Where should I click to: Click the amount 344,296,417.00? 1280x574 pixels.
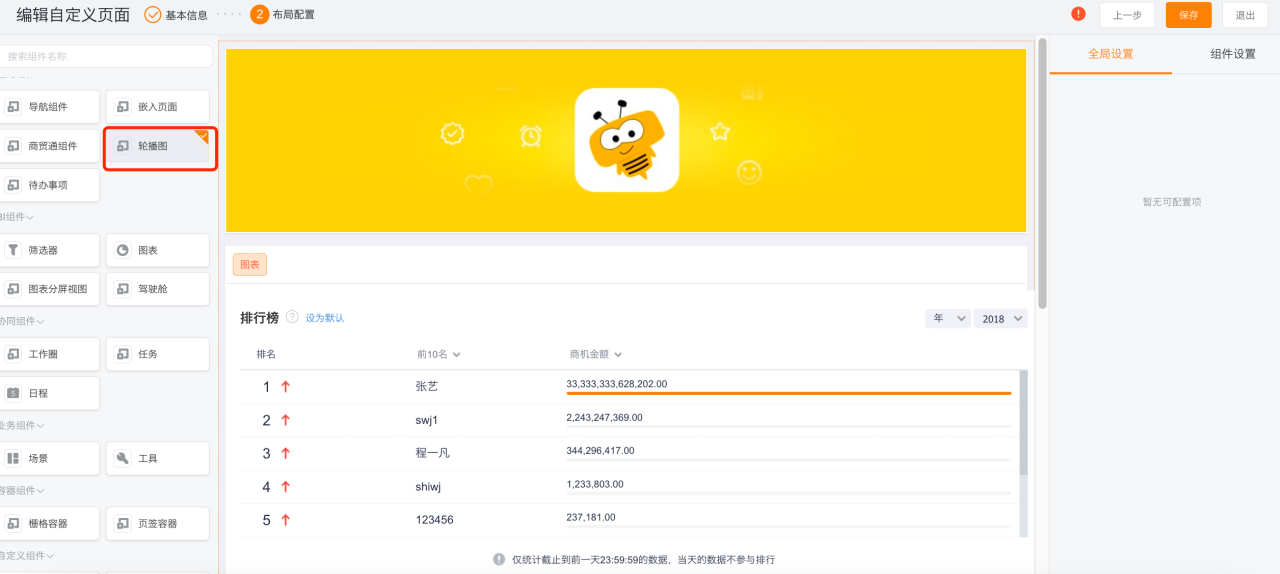[600, 451]
